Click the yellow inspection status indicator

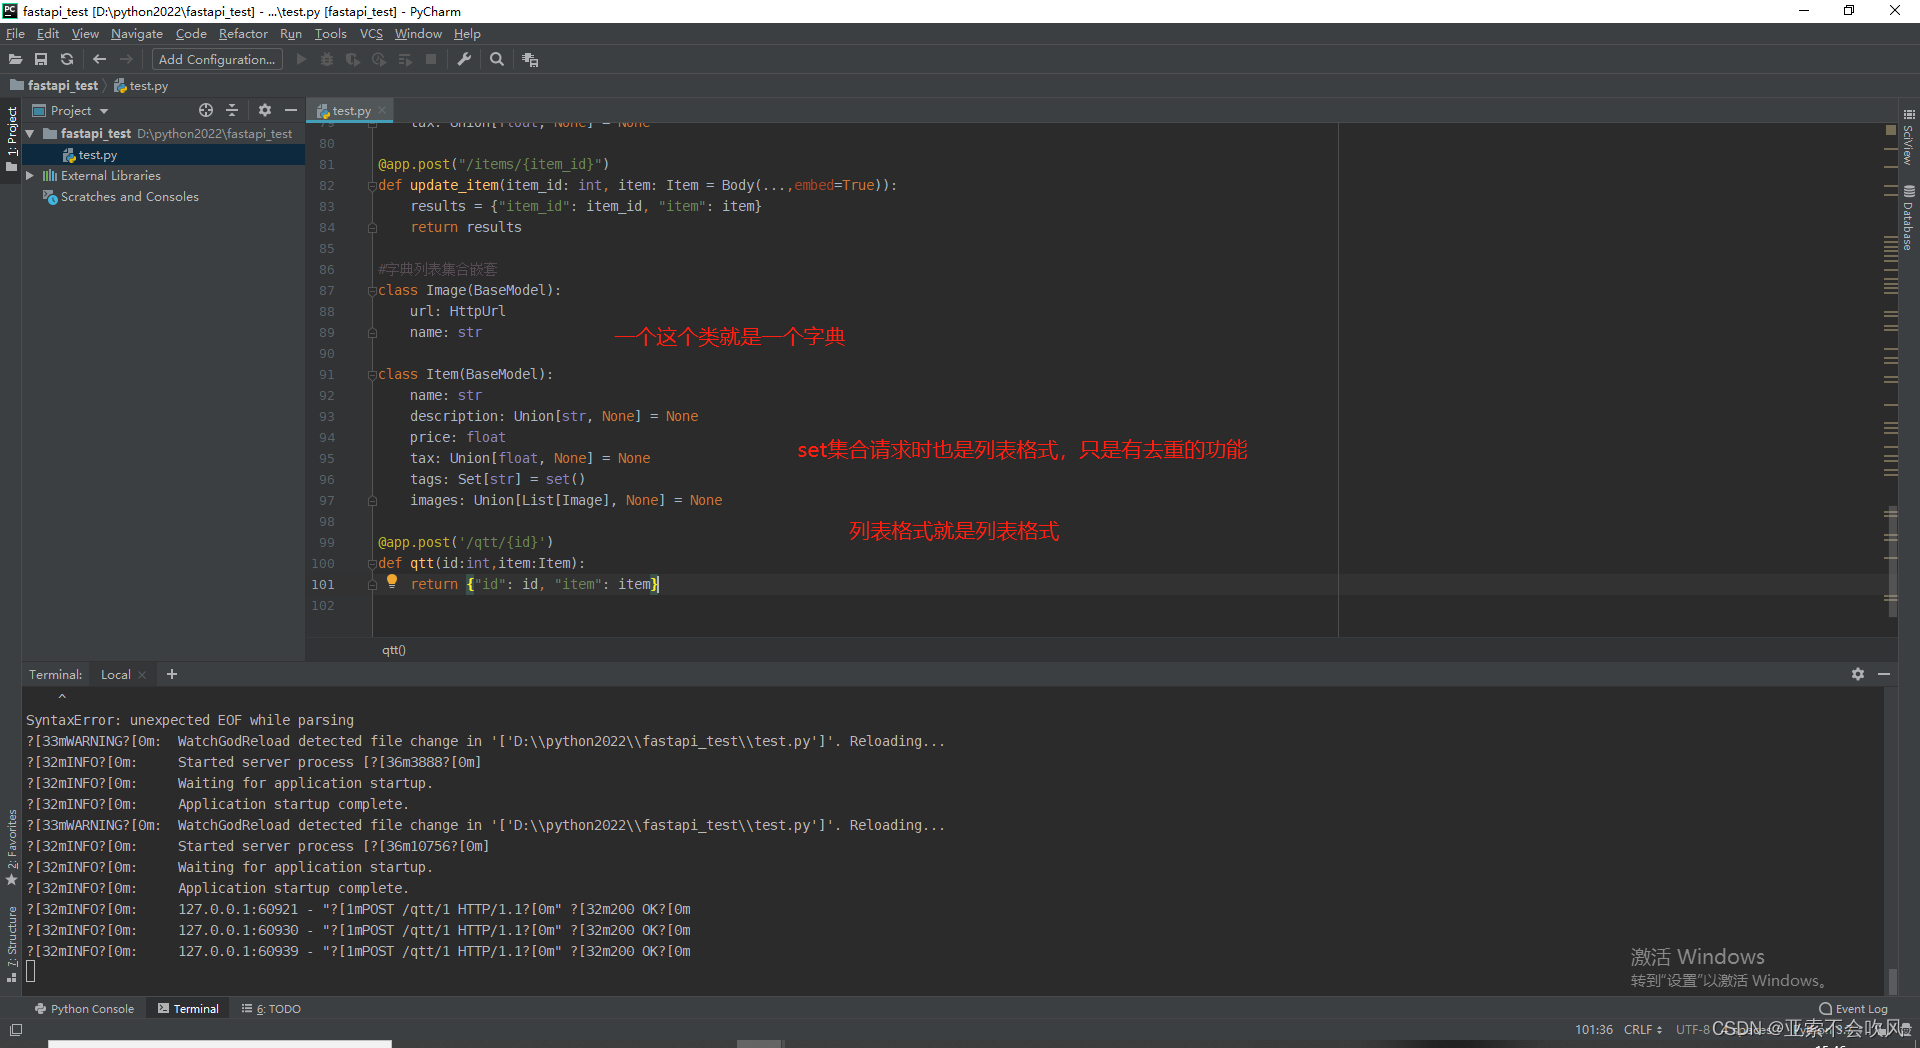(x=1890, y=130)
